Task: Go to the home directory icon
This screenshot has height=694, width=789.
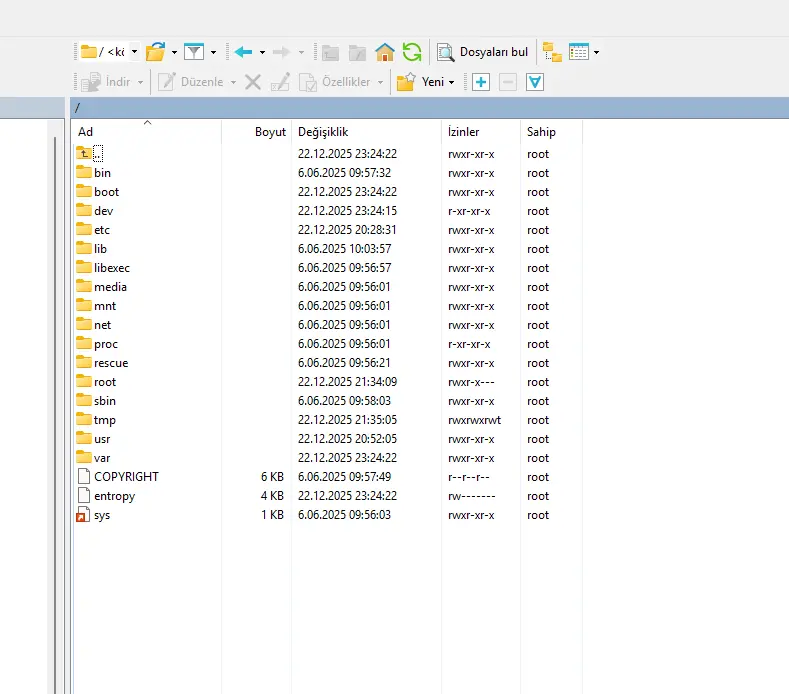Action: tap(385, 52)
